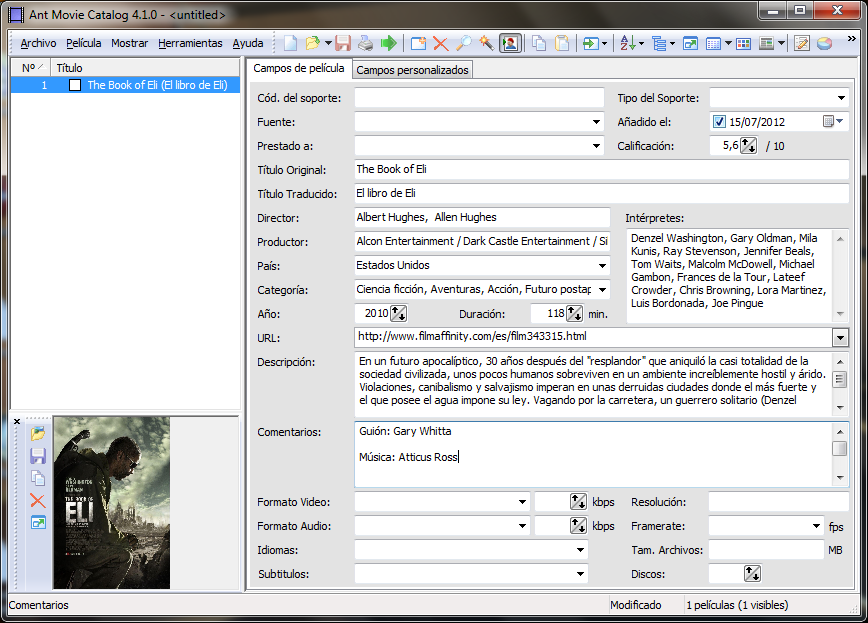
Task: Open the Archivo menu
Action: click(38, 43)
